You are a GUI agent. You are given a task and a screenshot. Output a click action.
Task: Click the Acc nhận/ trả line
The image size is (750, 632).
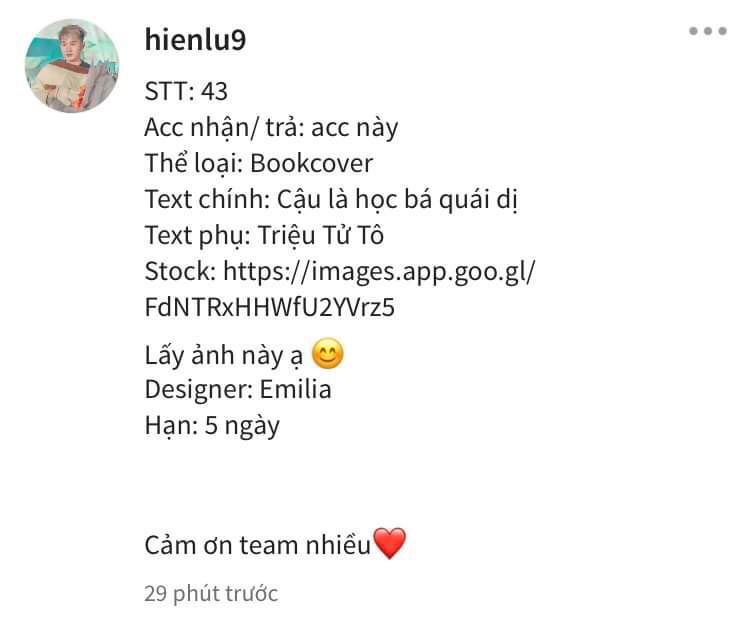tap(271, 128)
